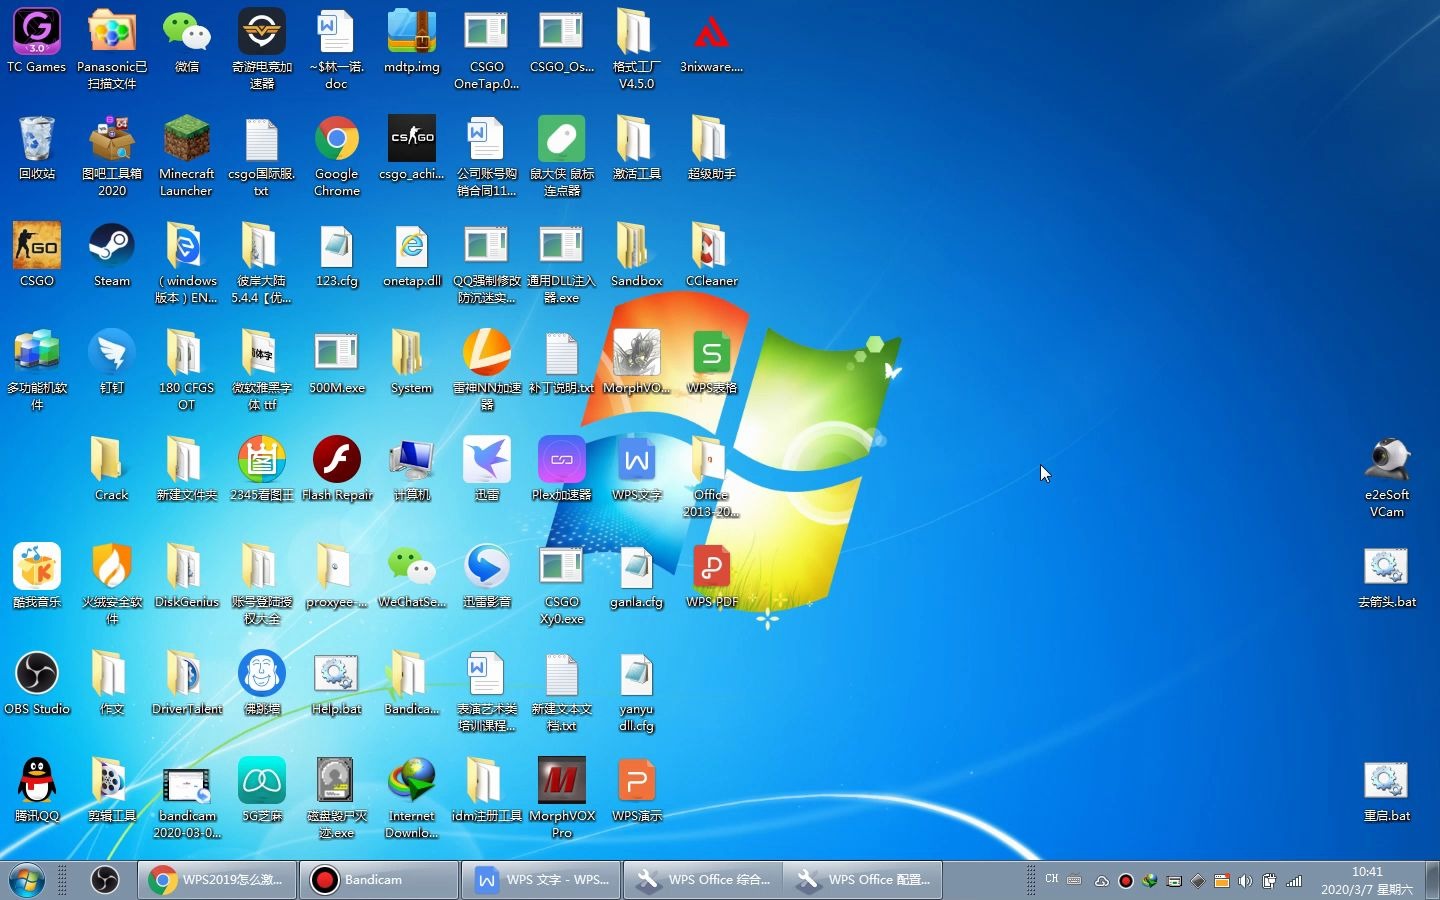
Task: Open the Windows Start button
Action: (x=27, y=880)
